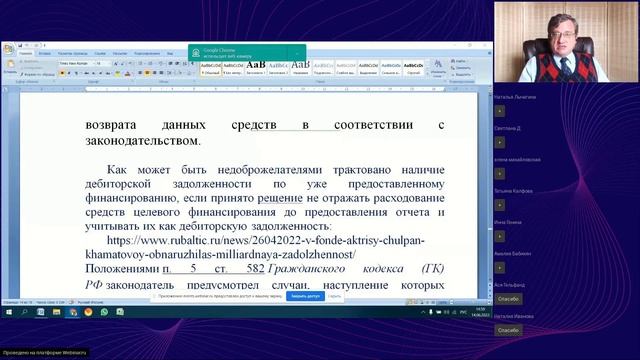Viewport: 640px width, 360px height.
Task: Open taskbar search magnifier
Action: (x=24, y=312)
